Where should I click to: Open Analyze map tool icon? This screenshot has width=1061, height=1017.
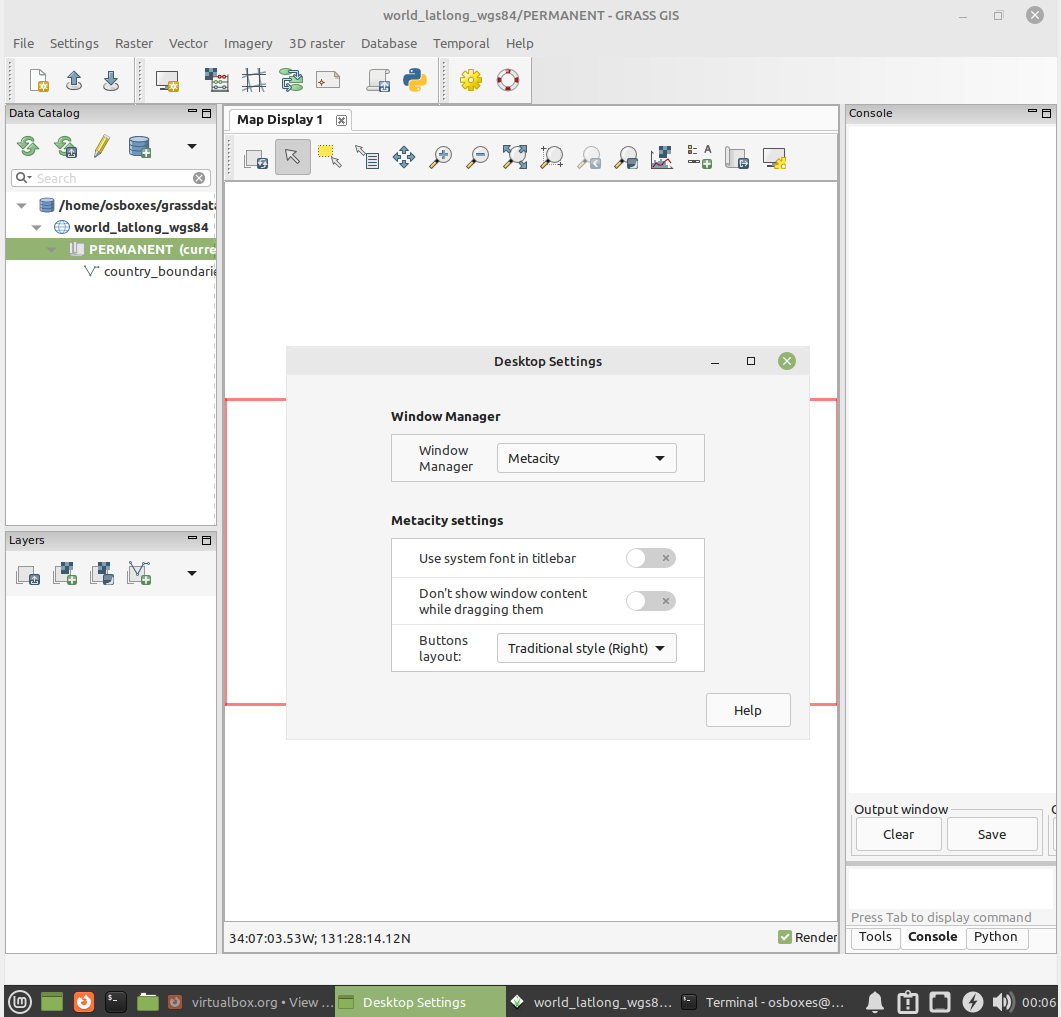(x=662, y=157)
